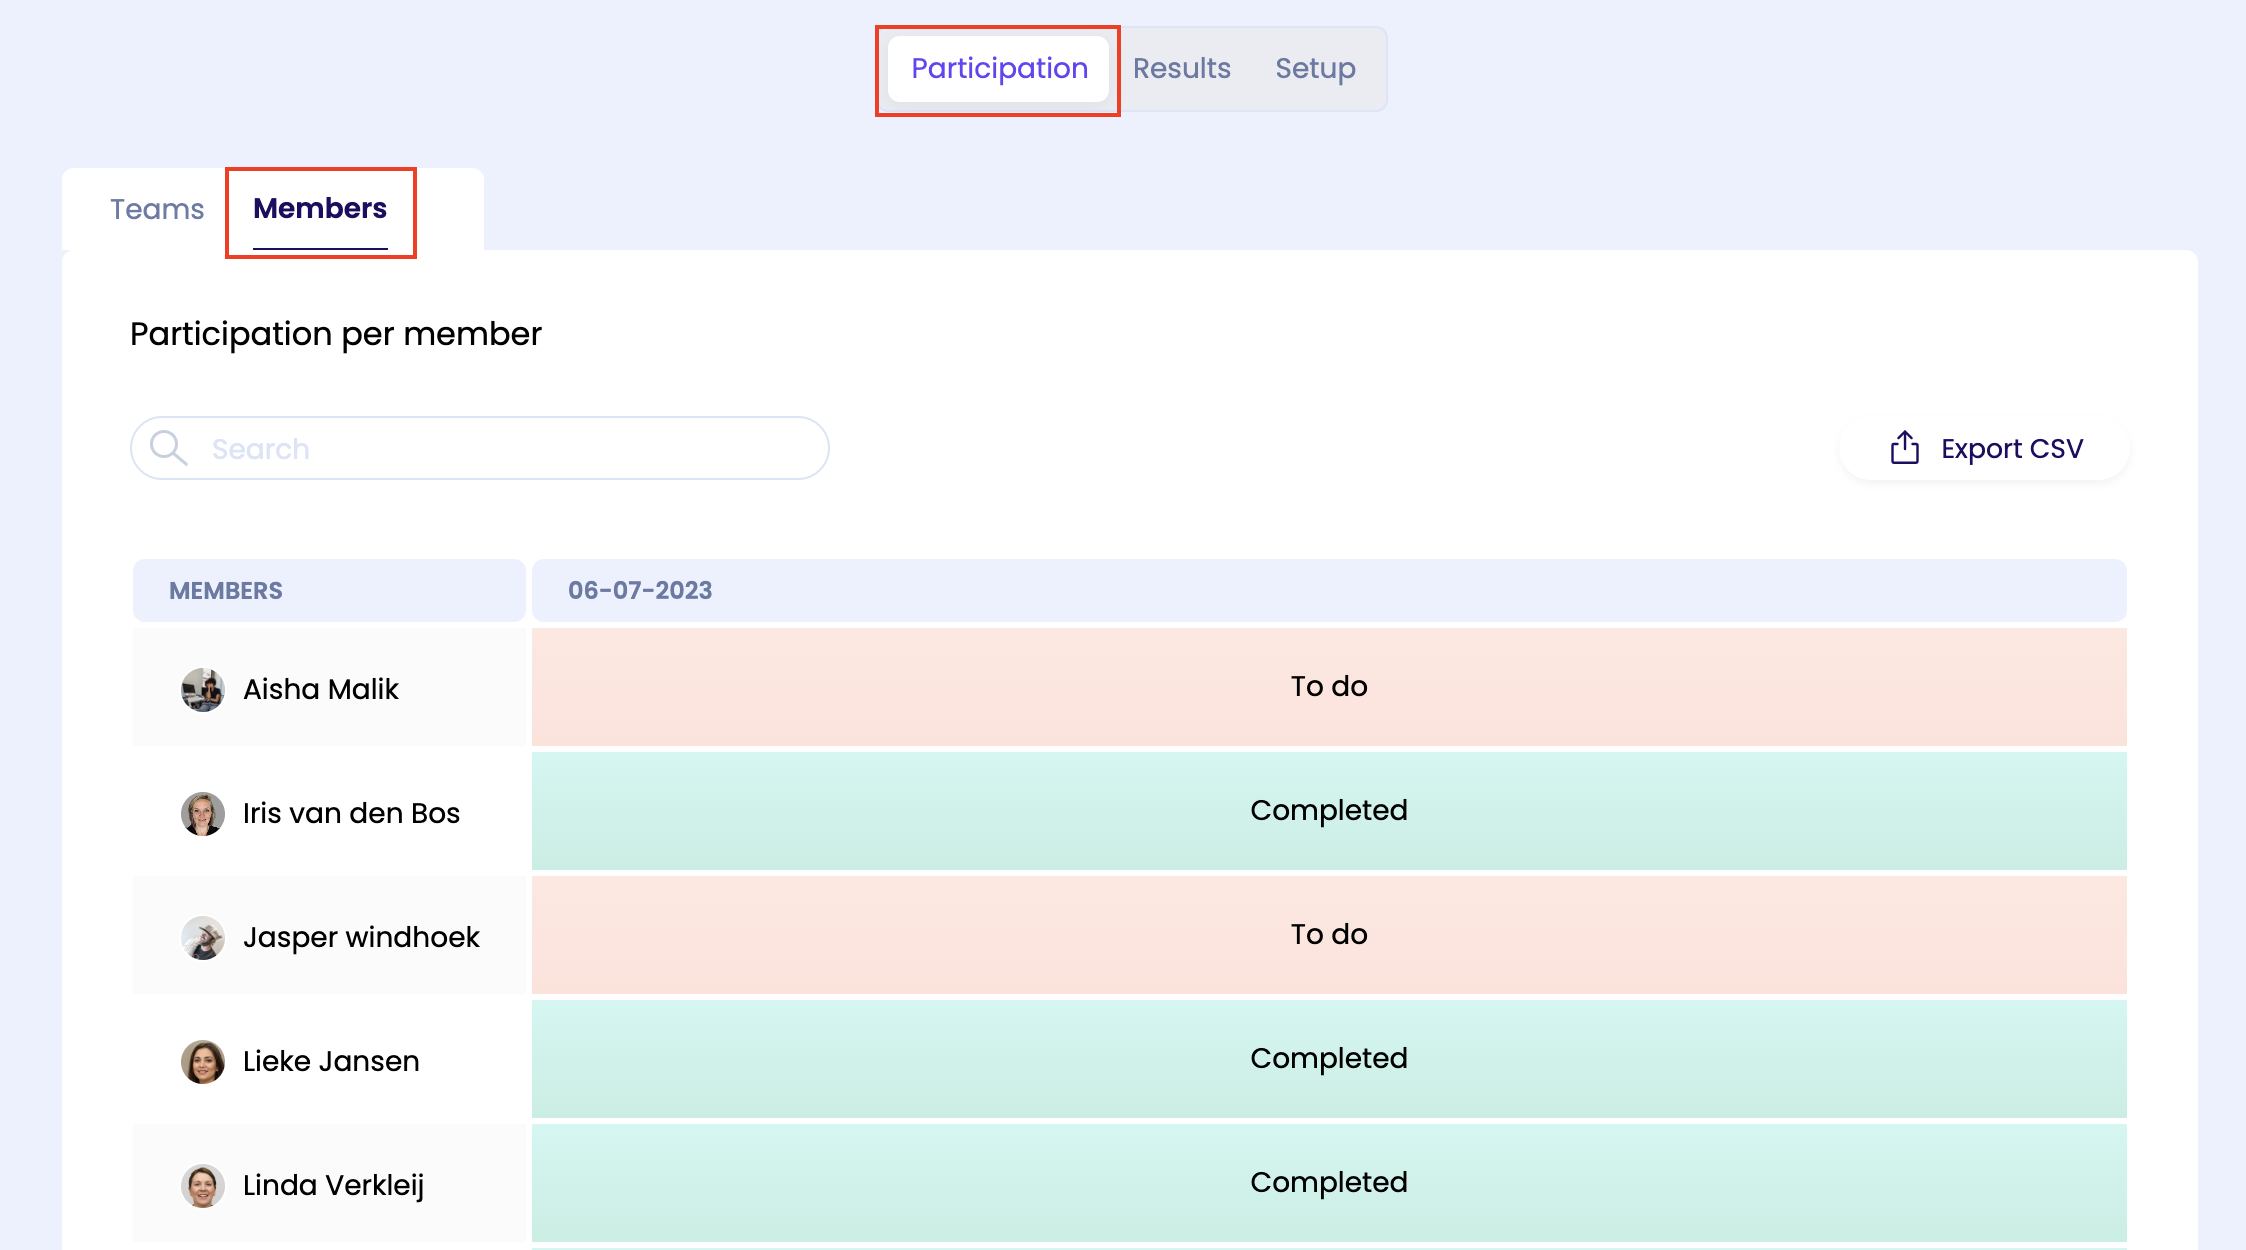Click Linda Verkleij's profile picture

tap(202, 1185)
